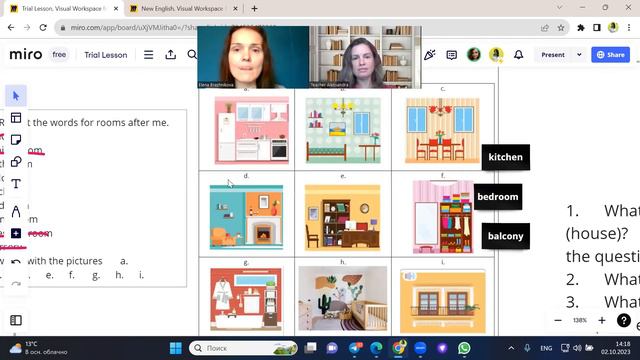Screen dimensions: 640x360
Task: Open the reactions party icon
Action: click(429, 55)
